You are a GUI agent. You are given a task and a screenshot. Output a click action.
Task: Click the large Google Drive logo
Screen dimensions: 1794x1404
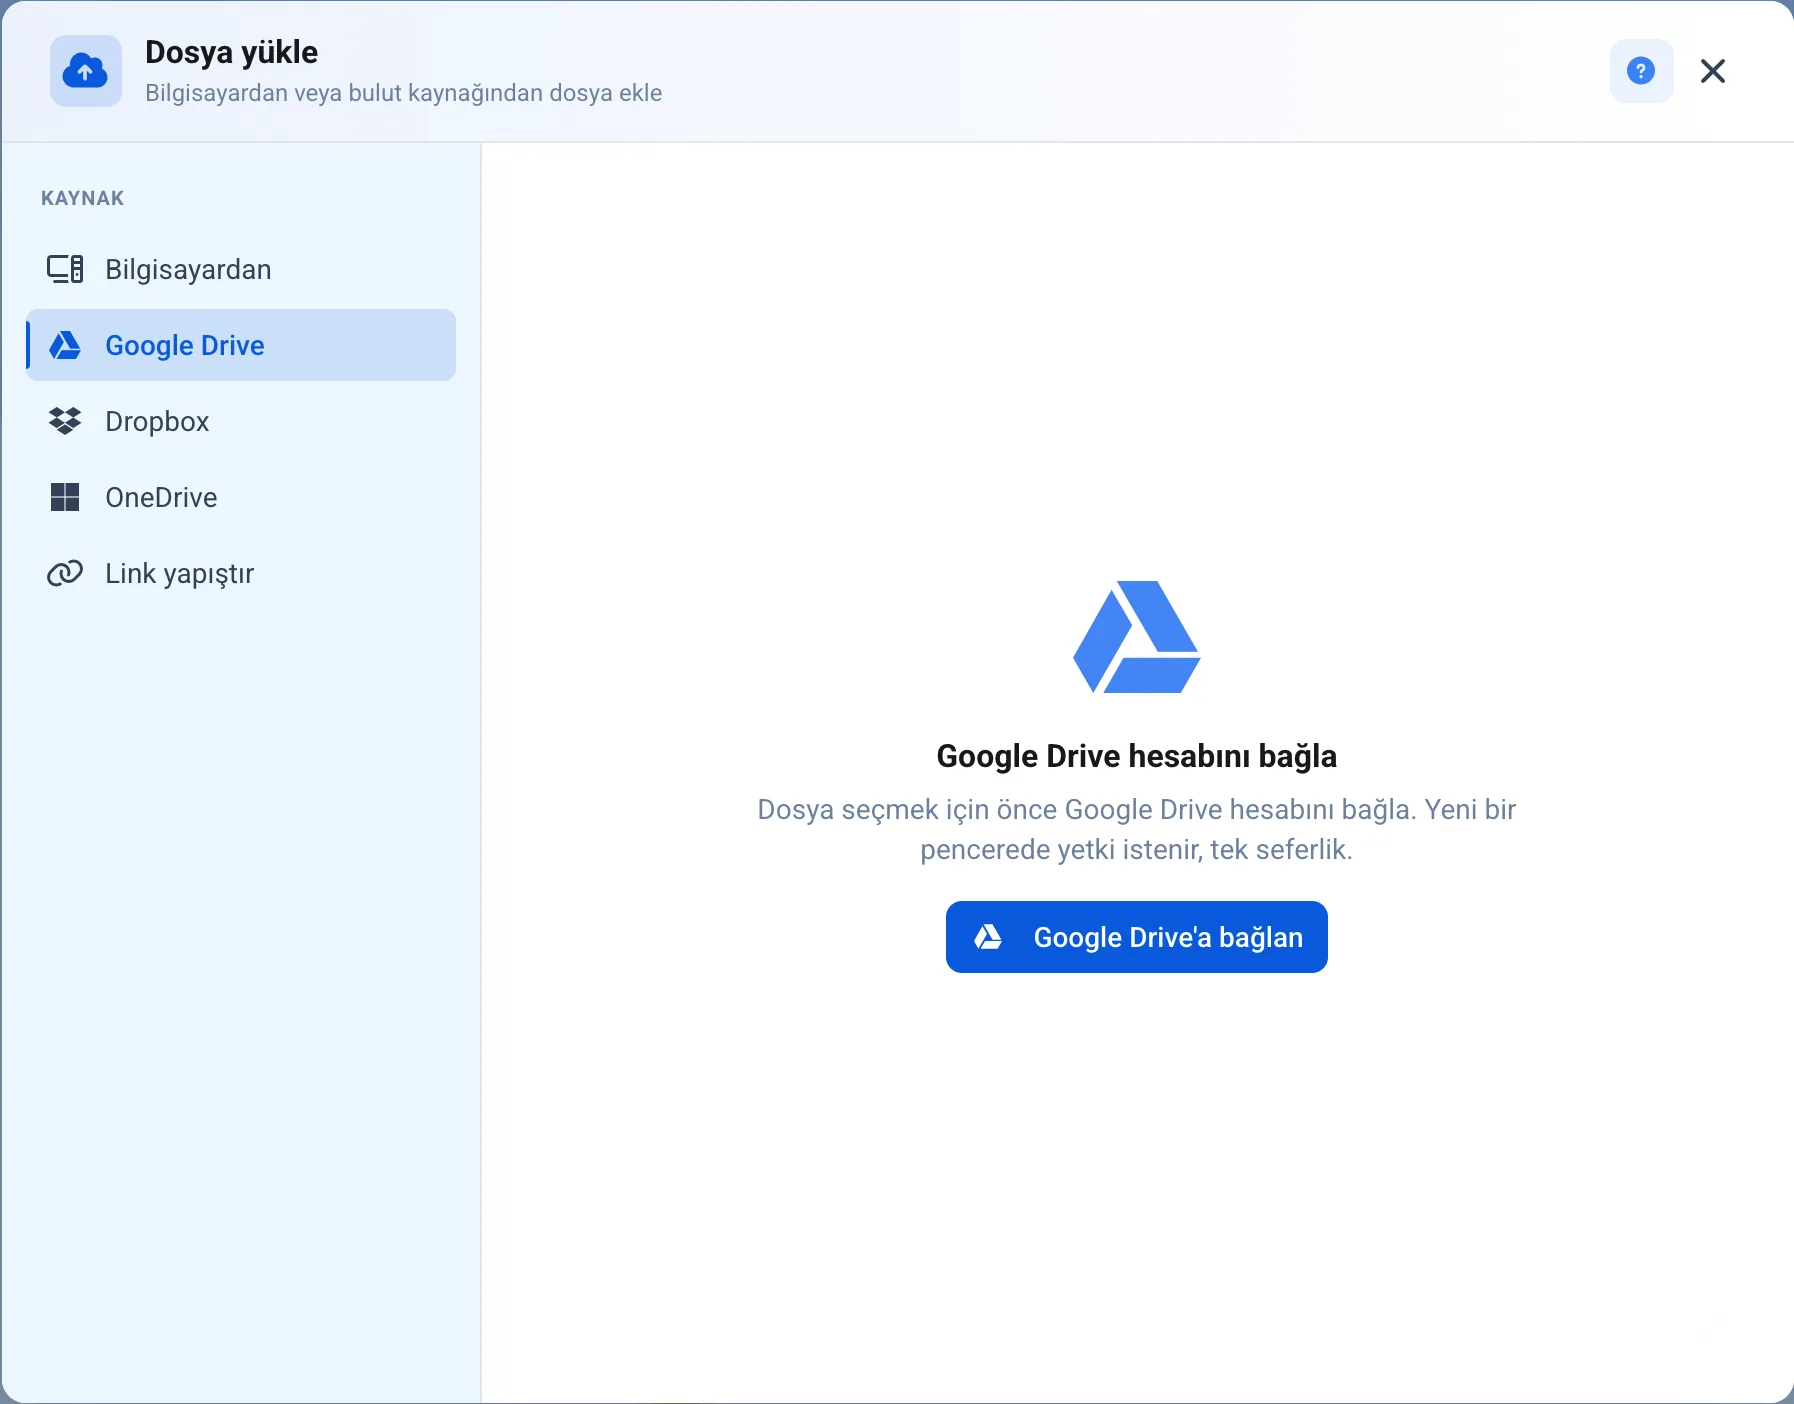pyautogui.click(x=1137, y=637)
